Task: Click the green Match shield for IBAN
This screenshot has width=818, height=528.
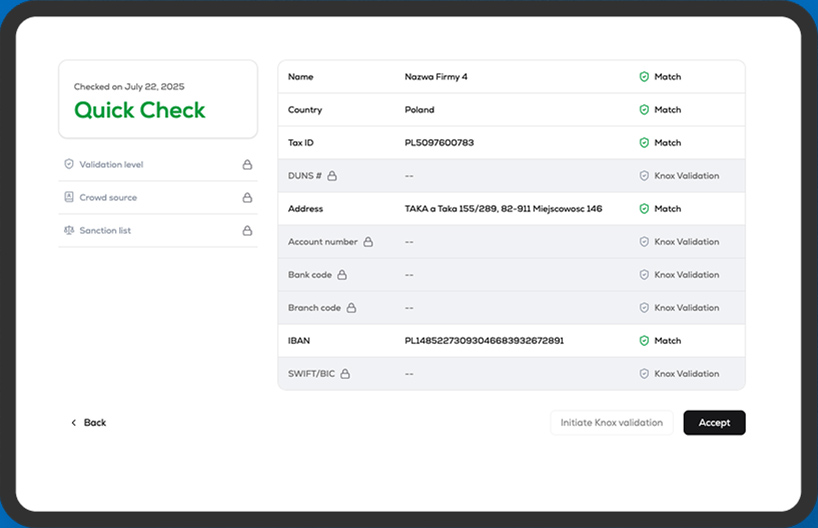Action: click(644, 341)
